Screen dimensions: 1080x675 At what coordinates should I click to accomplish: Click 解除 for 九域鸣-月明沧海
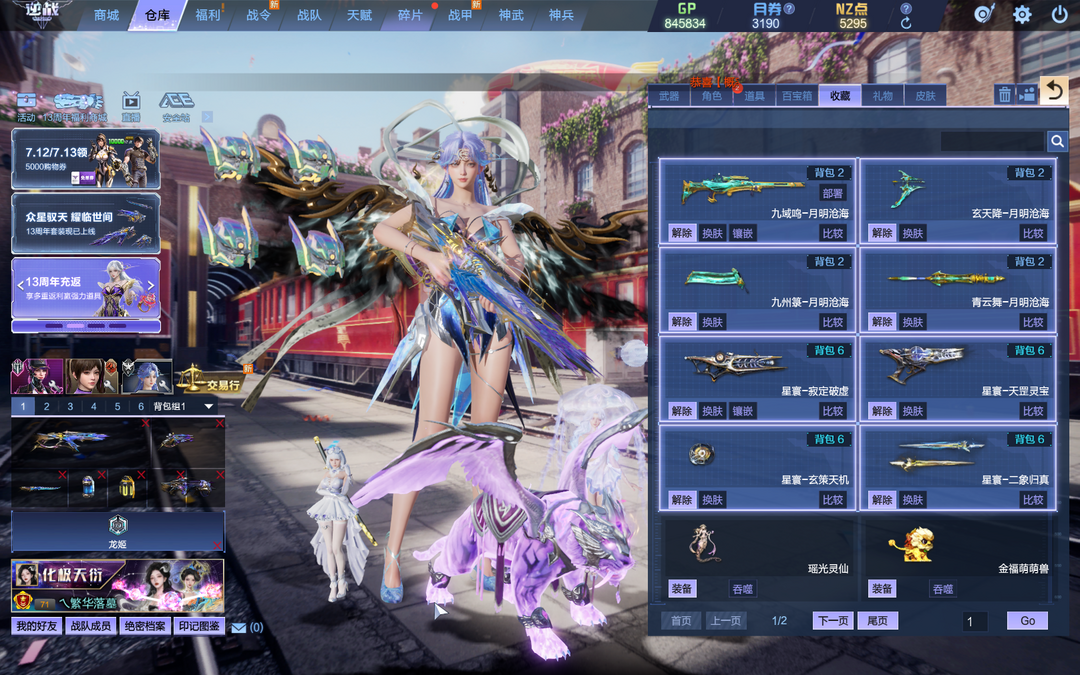(682, 233)
